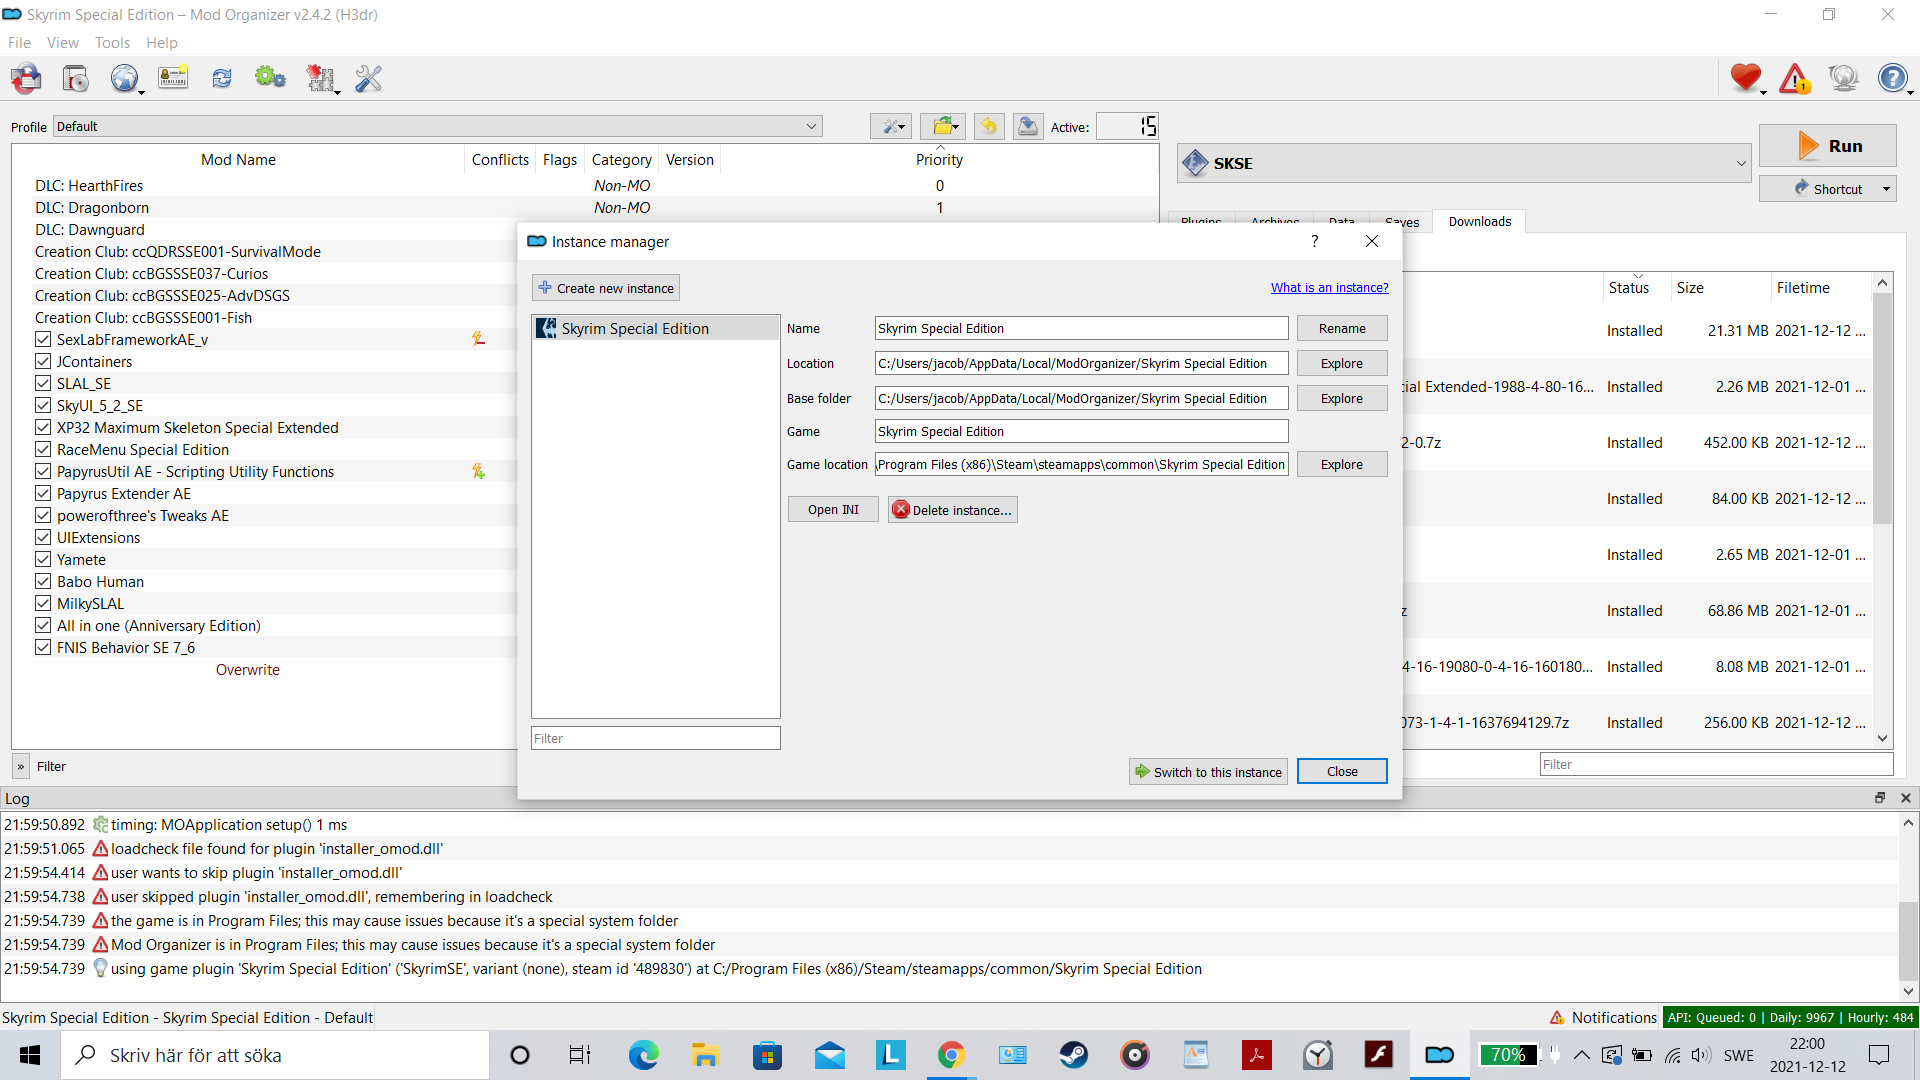1920x1080 pixels.
Task: Open the Tools menu
Action: (x=112, y=42)
